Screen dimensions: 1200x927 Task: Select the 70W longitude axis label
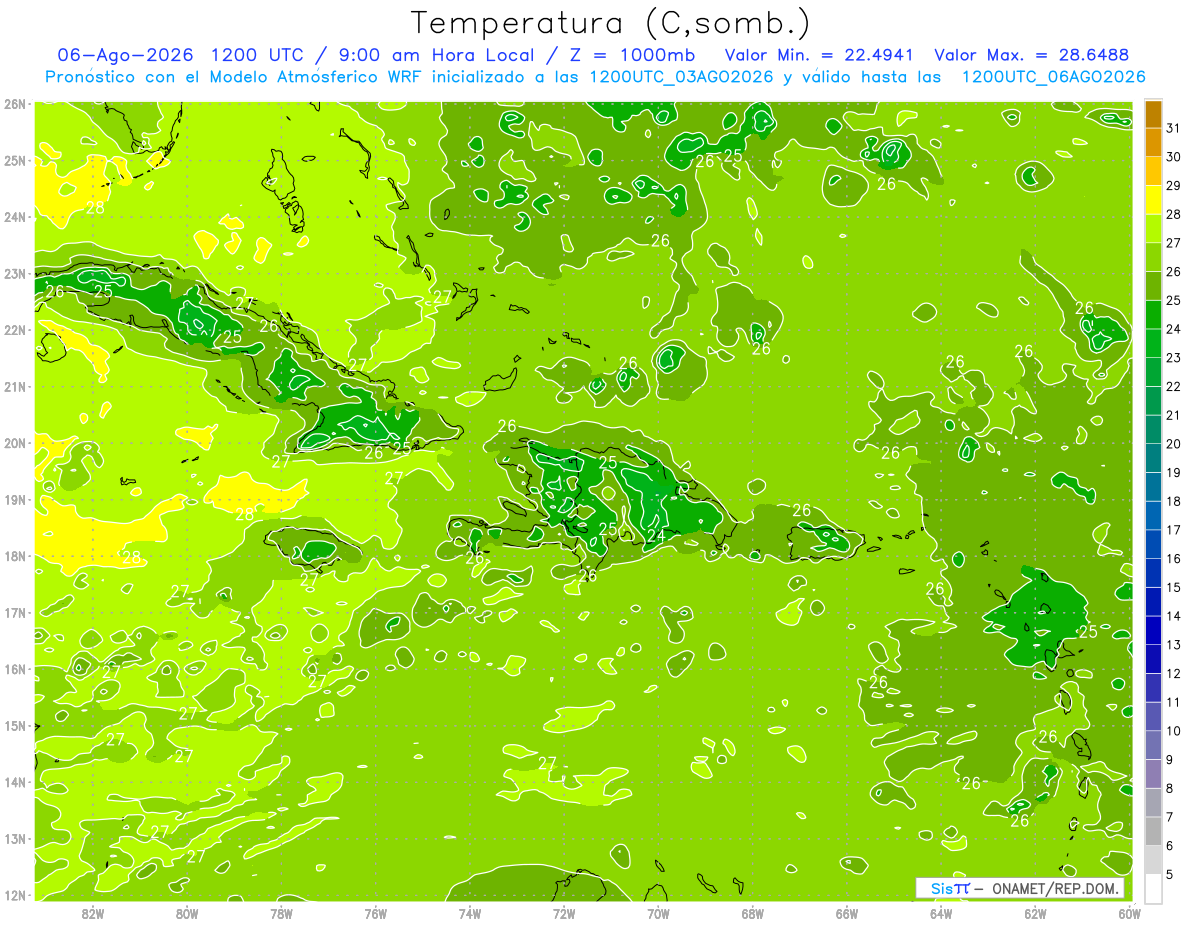(657, 912)
